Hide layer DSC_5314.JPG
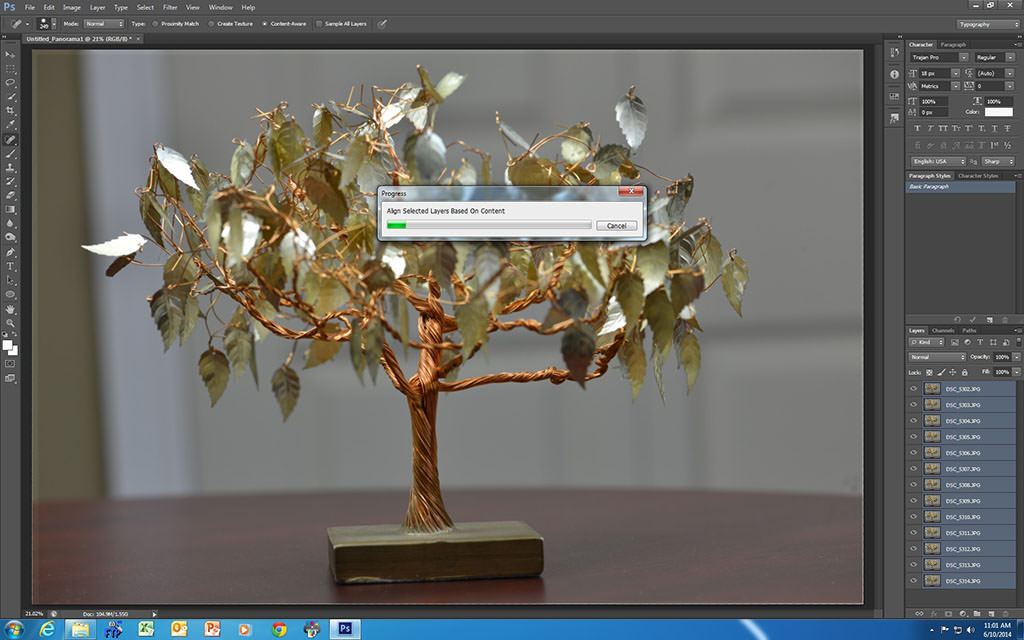1024x640 pixels. pyautogui.click(x=914, y=581)
